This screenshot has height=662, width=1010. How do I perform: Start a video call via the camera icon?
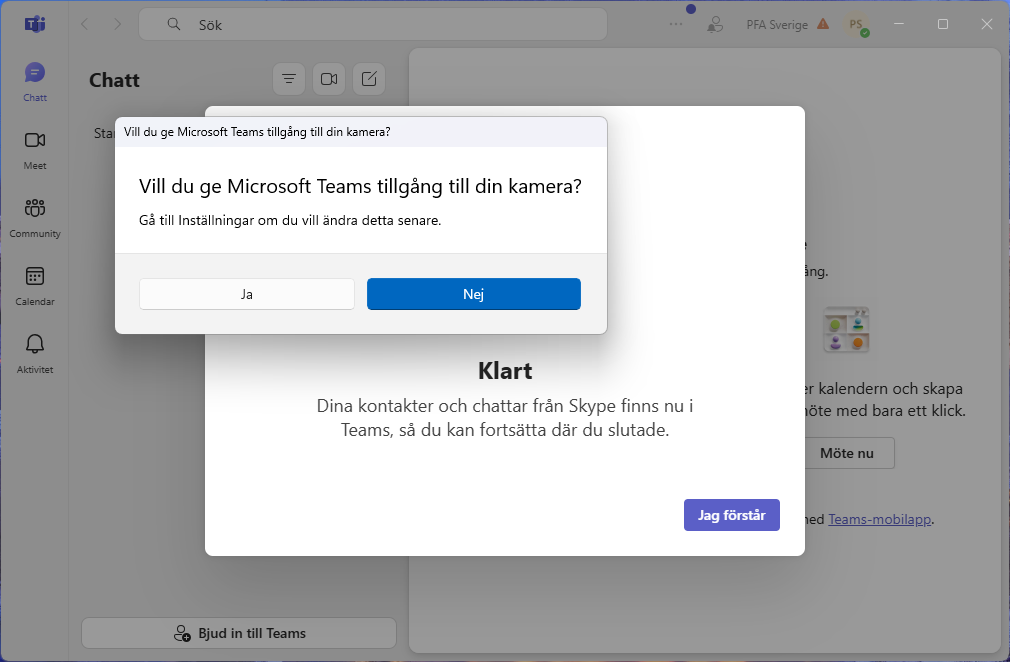click(x=329, y=78)
